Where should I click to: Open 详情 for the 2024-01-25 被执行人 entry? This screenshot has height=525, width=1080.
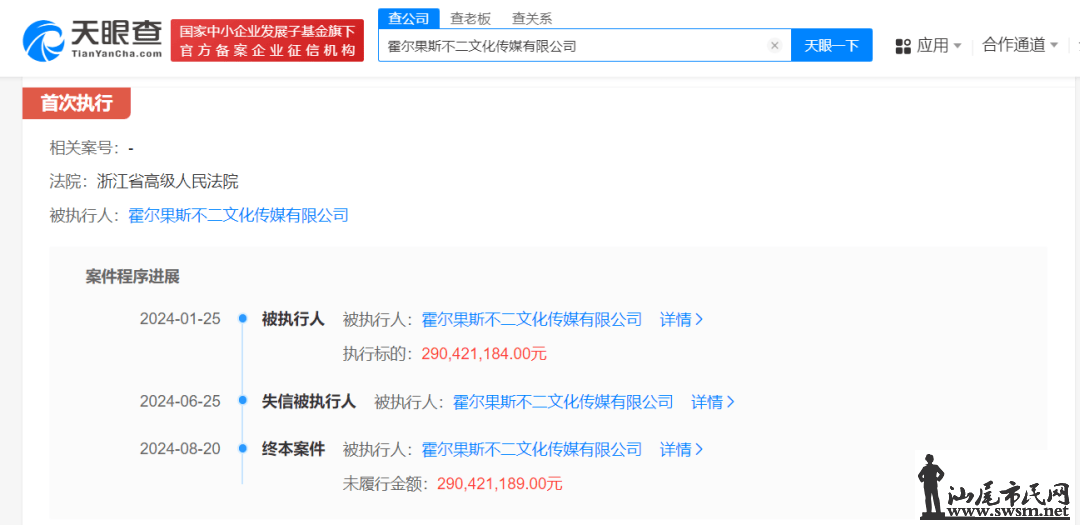[681, 319]
